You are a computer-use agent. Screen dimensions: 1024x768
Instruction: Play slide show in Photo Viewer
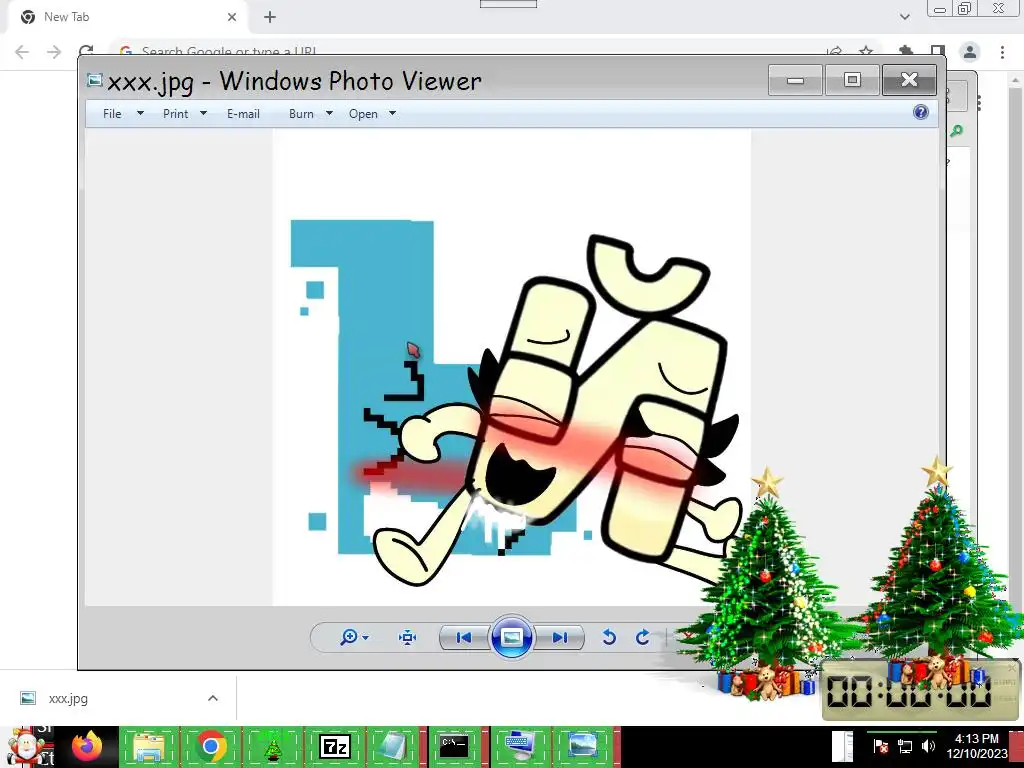511,637
